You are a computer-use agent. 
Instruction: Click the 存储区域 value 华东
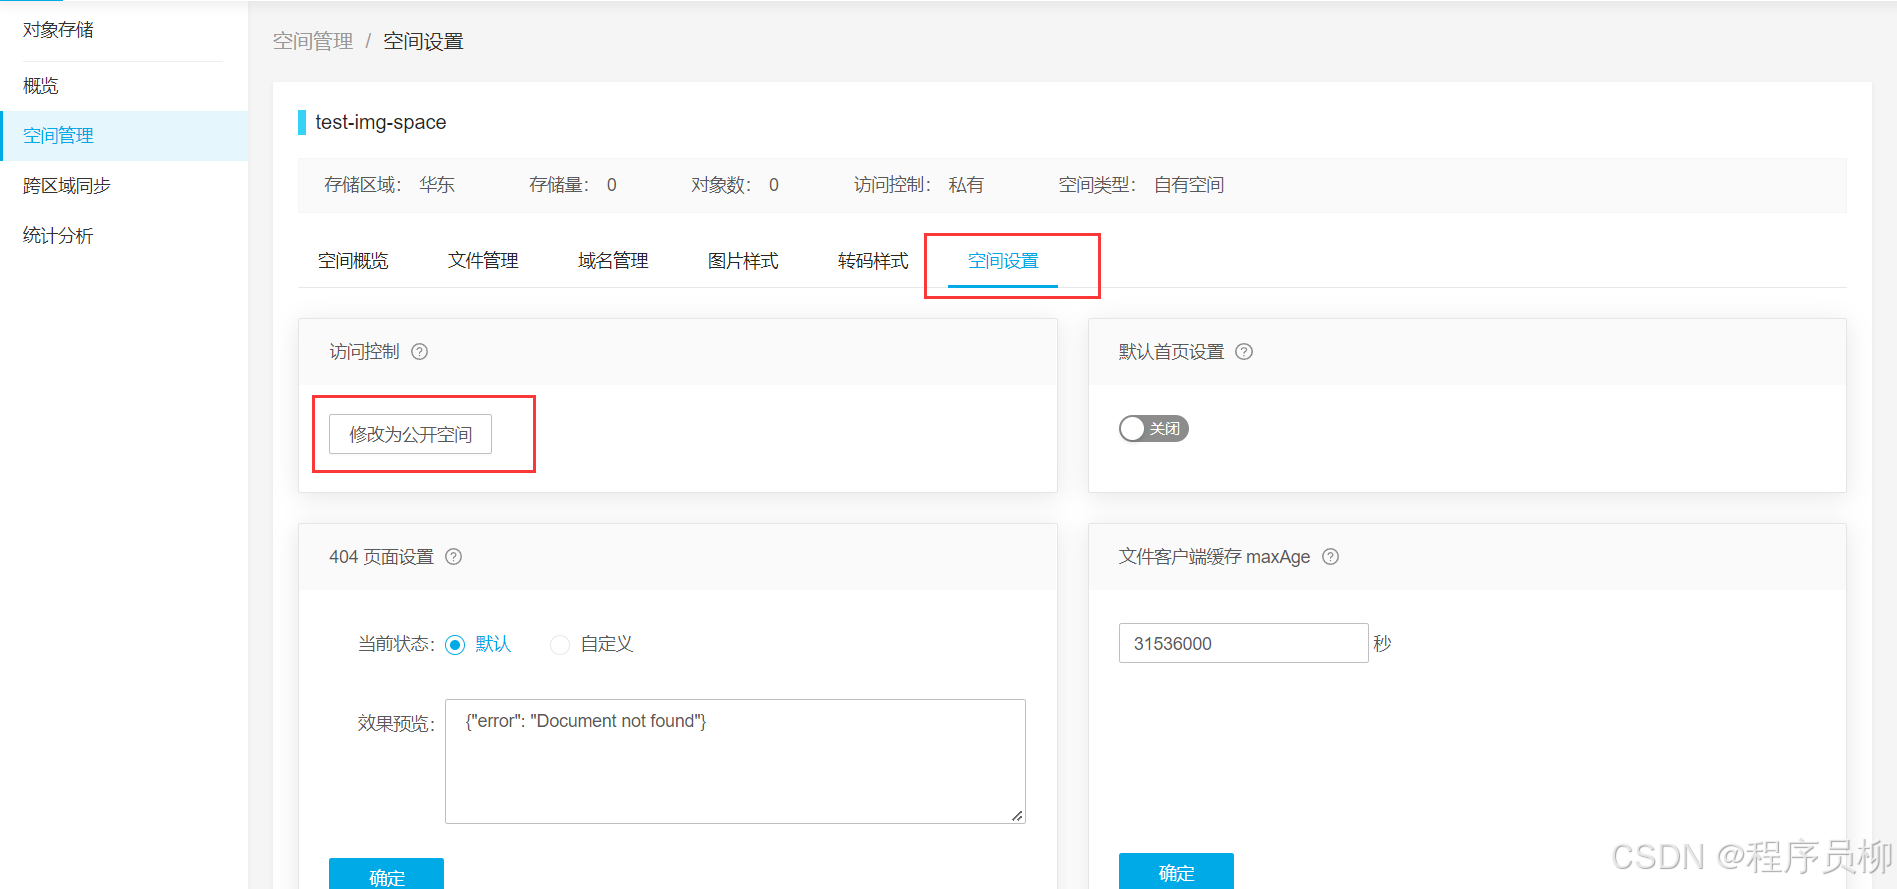click(x=437, y=185)
